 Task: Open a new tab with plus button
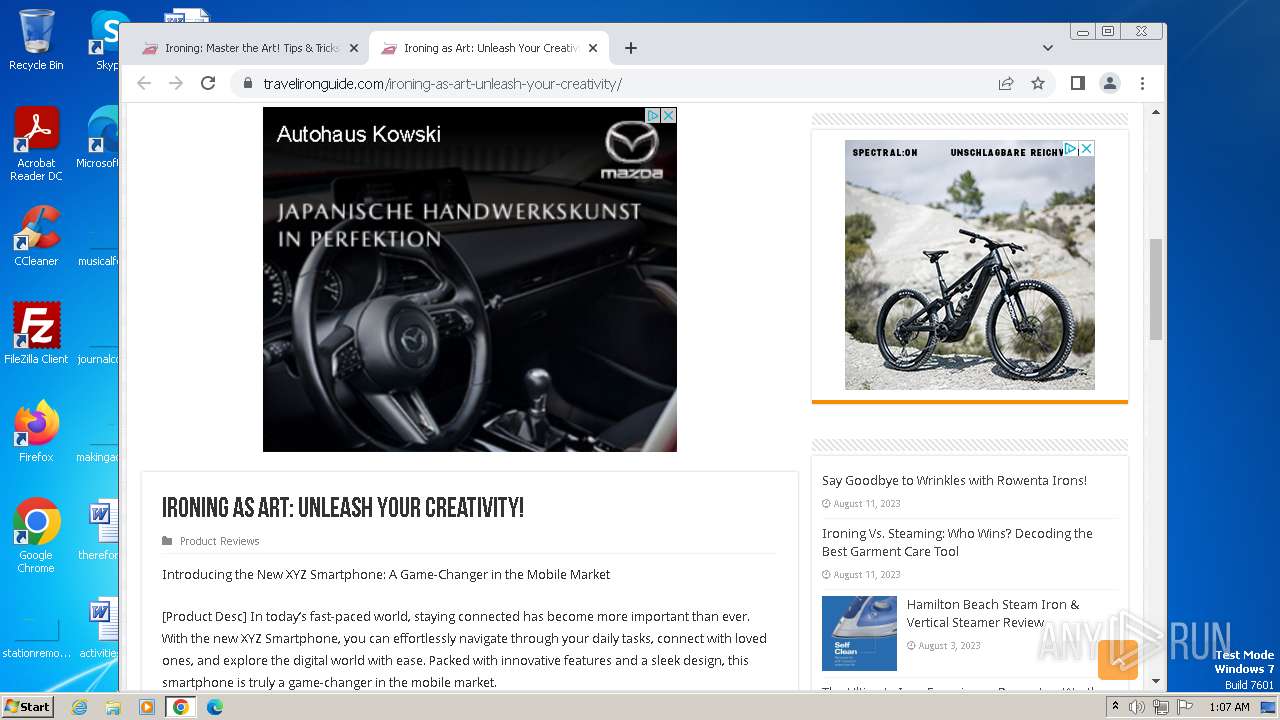[x=630, y=48]
